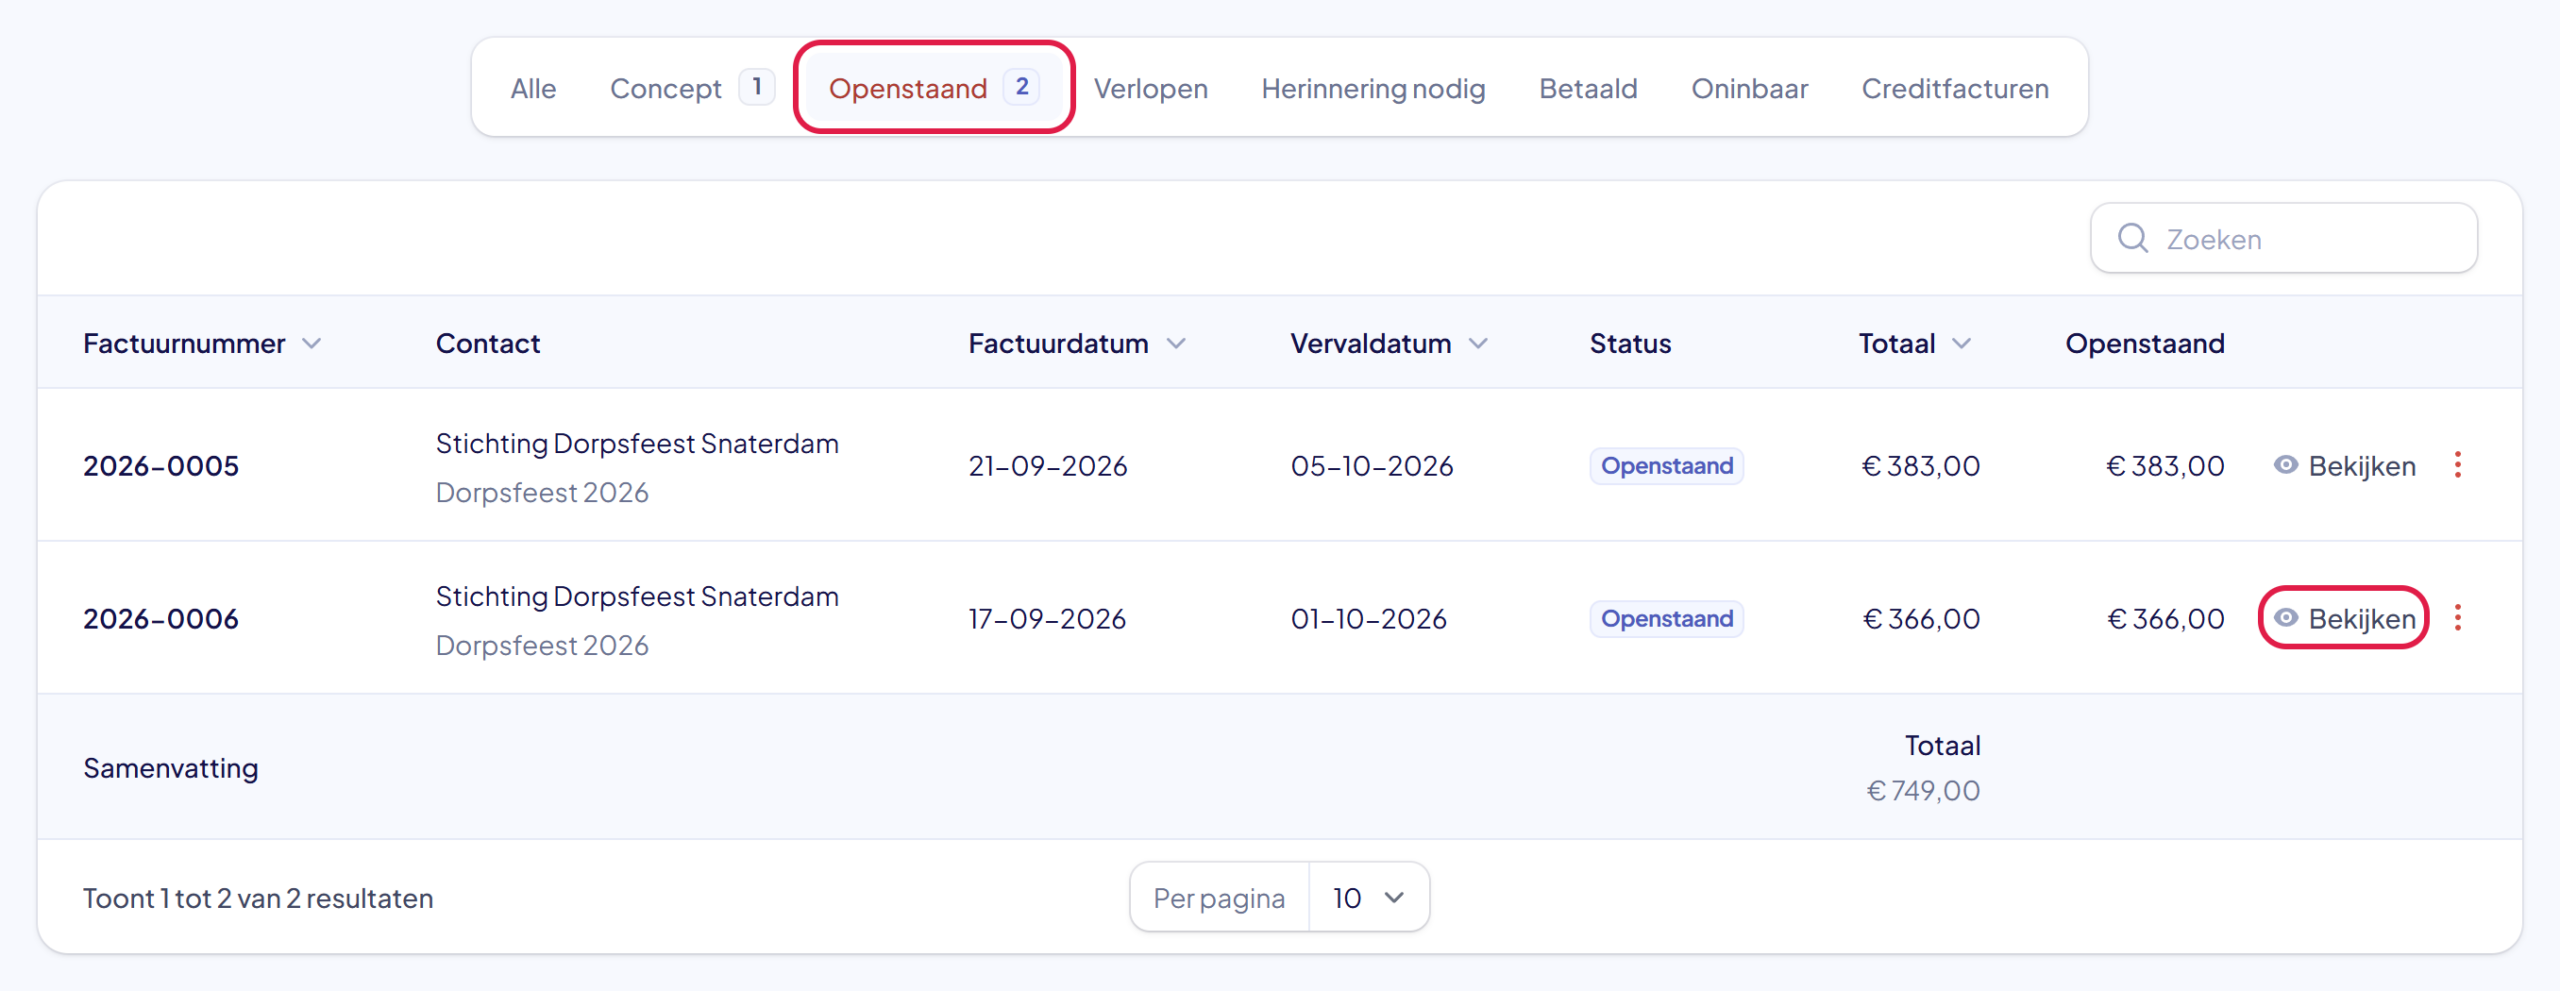The height and width of the screenshot is (991, 2560).
Task: Switch to the Concept tab
Action: click(691, 88)
